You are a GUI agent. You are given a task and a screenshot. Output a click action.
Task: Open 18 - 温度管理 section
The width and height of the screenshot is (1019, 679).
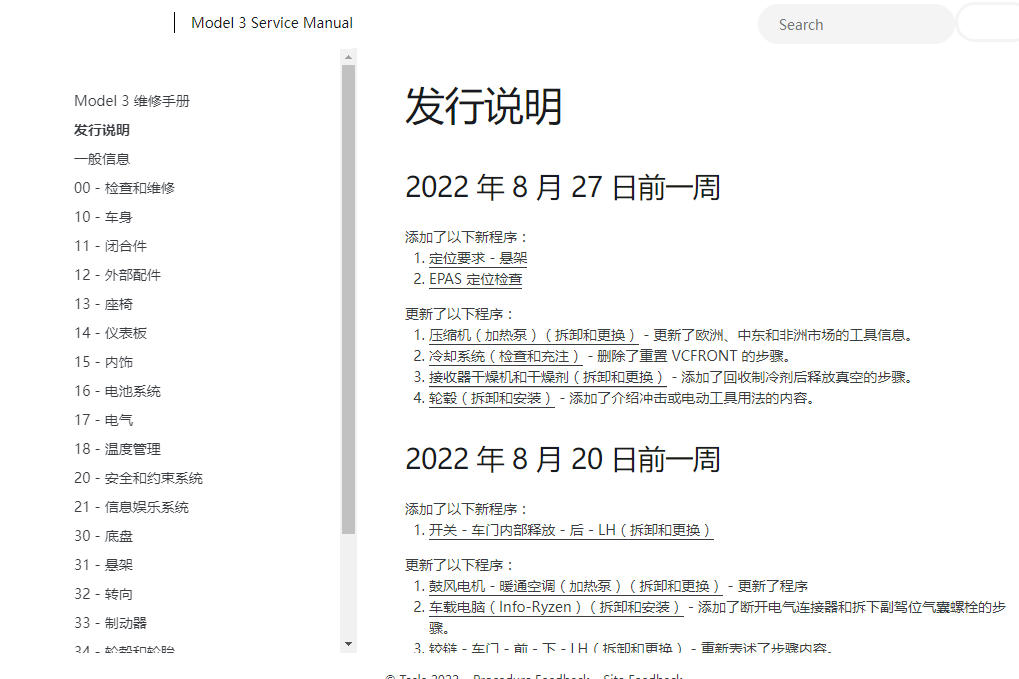(118, 449)
